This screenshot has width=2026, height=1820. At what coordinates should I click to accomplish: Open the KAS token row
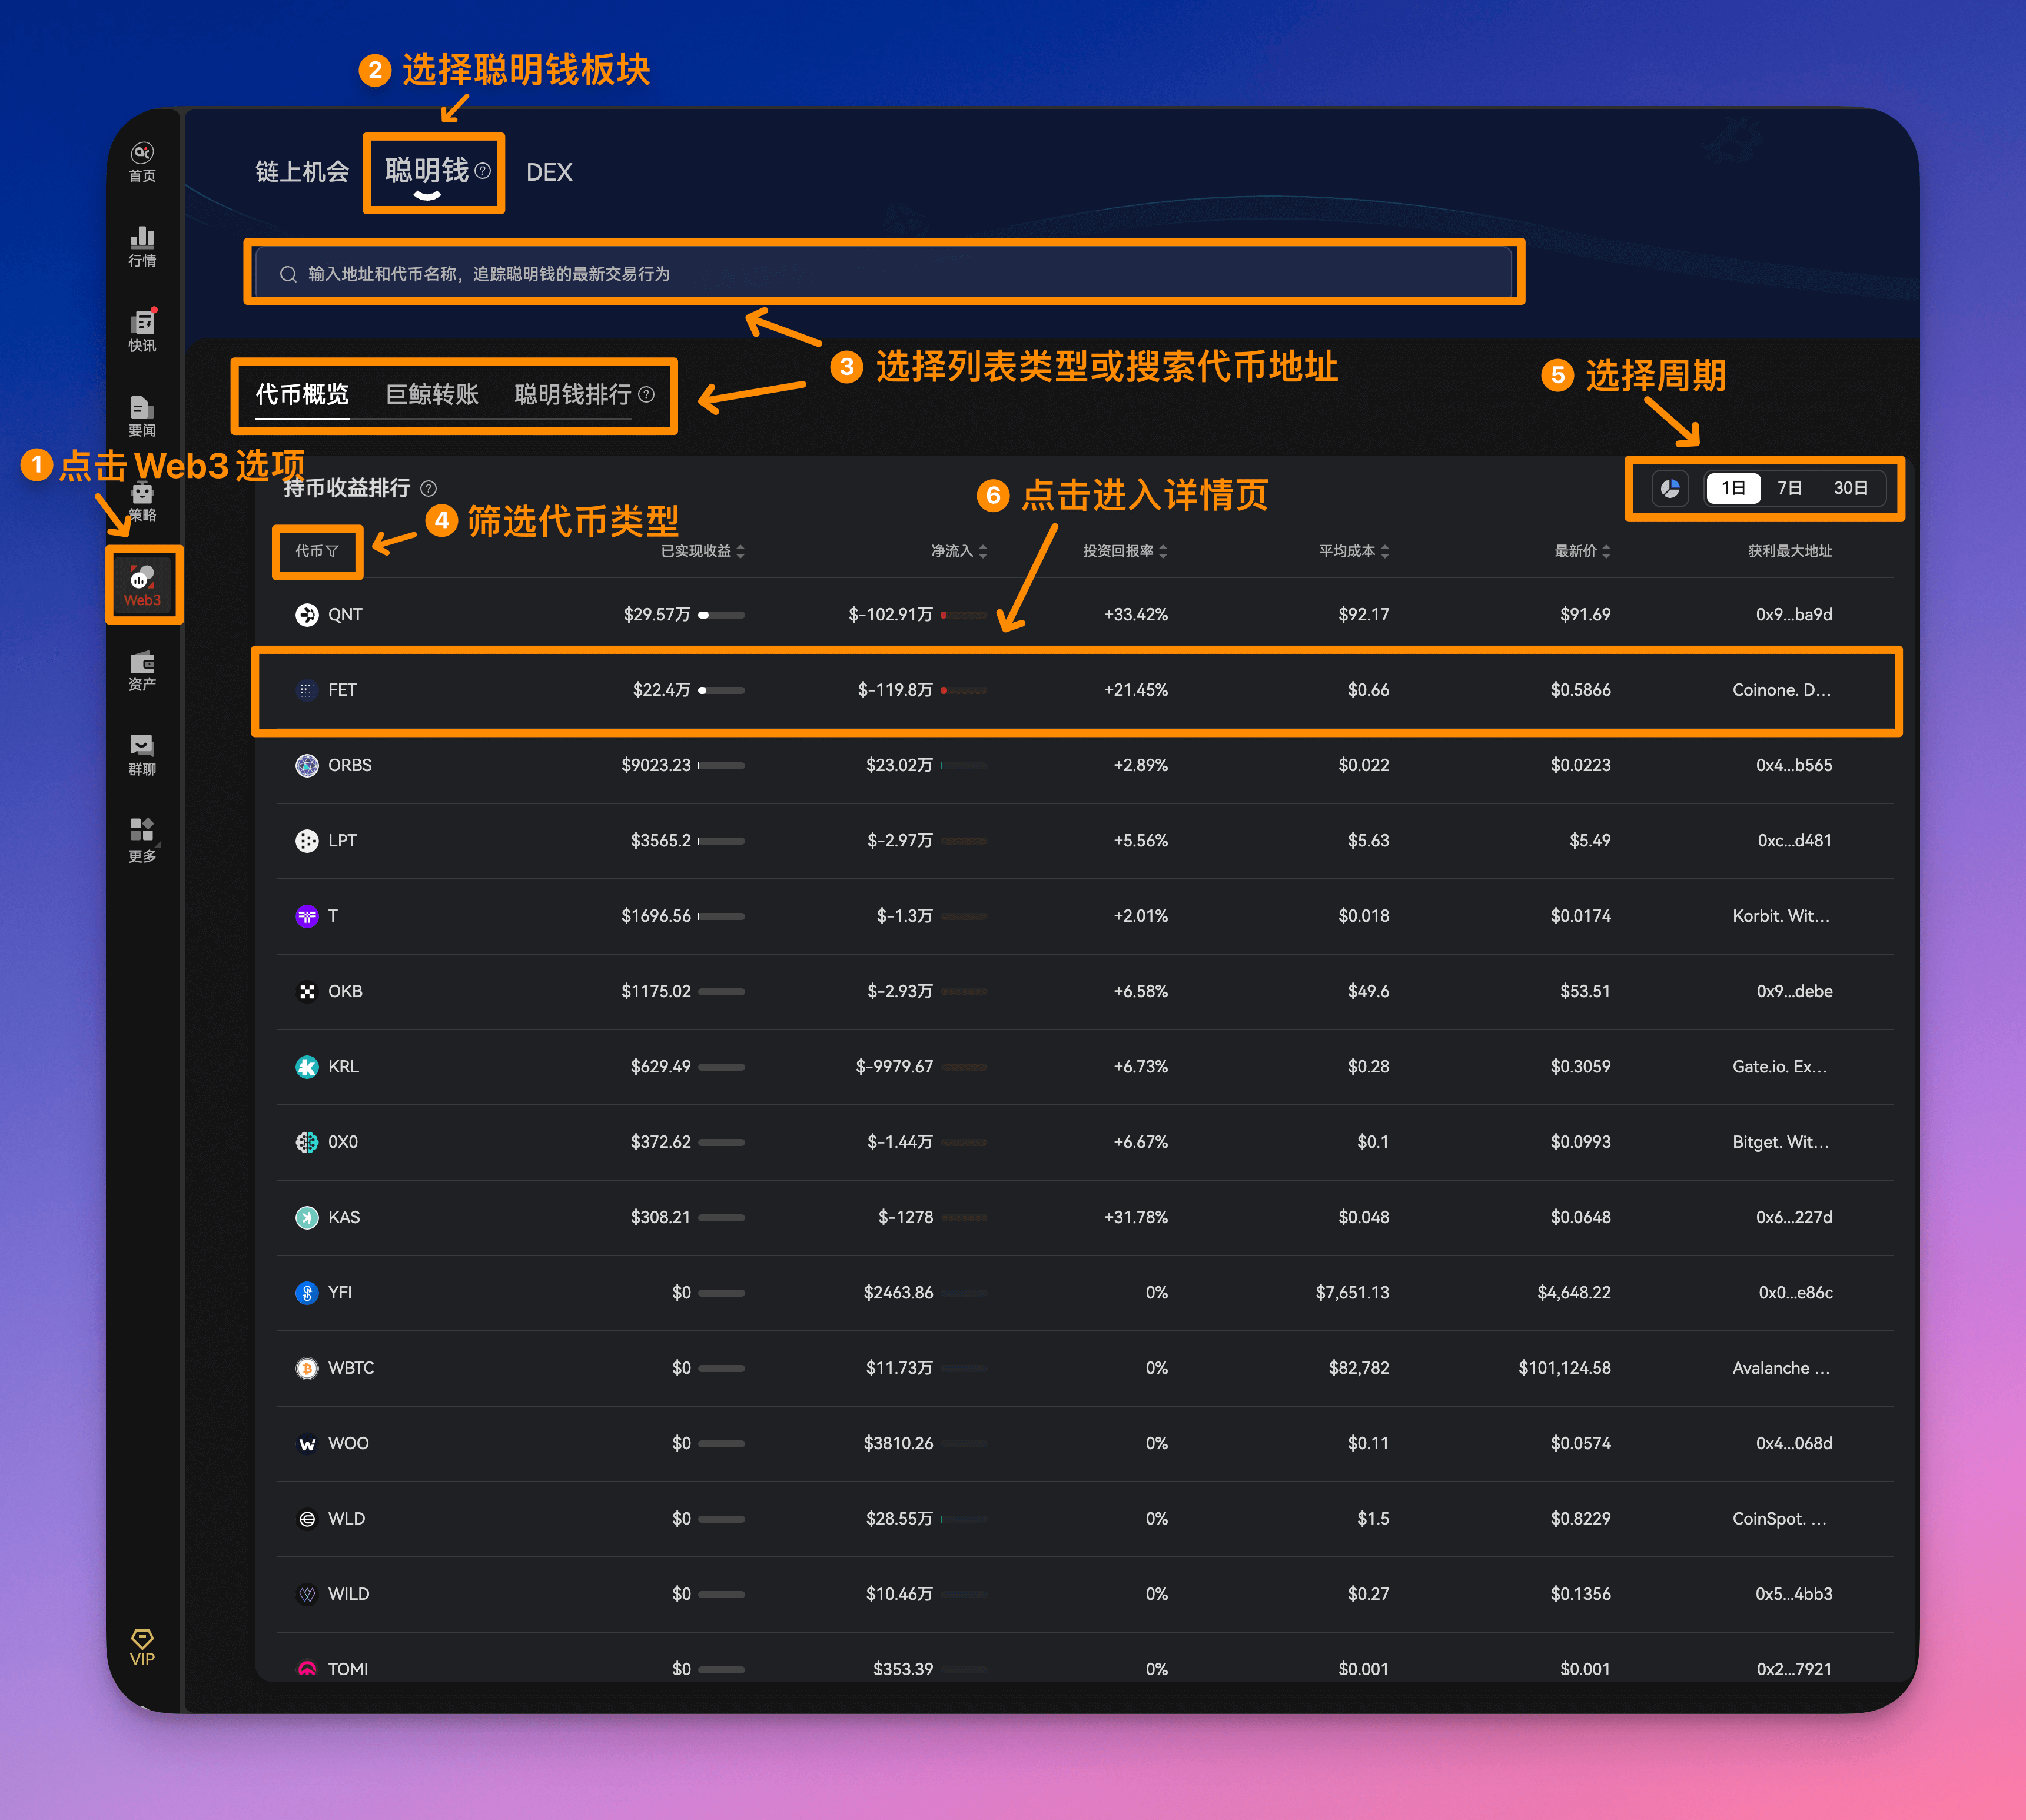(1084, 1217)
